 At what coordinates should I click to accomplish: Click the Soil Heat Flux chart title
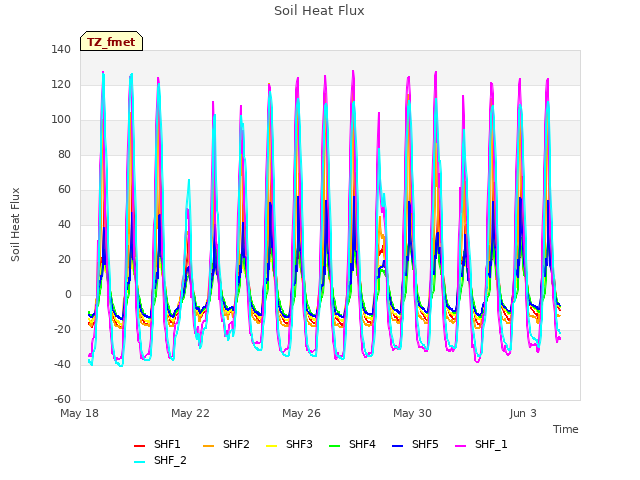[x=319, y=11]
